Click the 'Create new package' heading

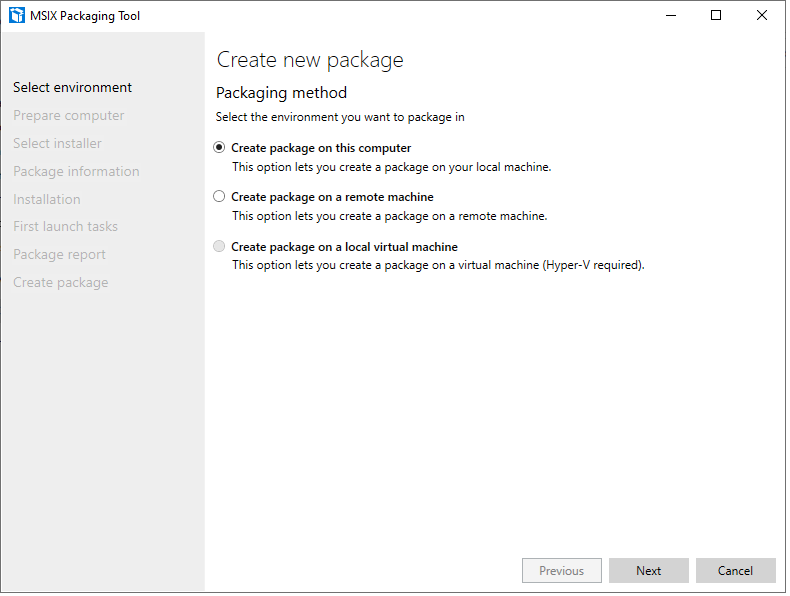coord(310,60)
